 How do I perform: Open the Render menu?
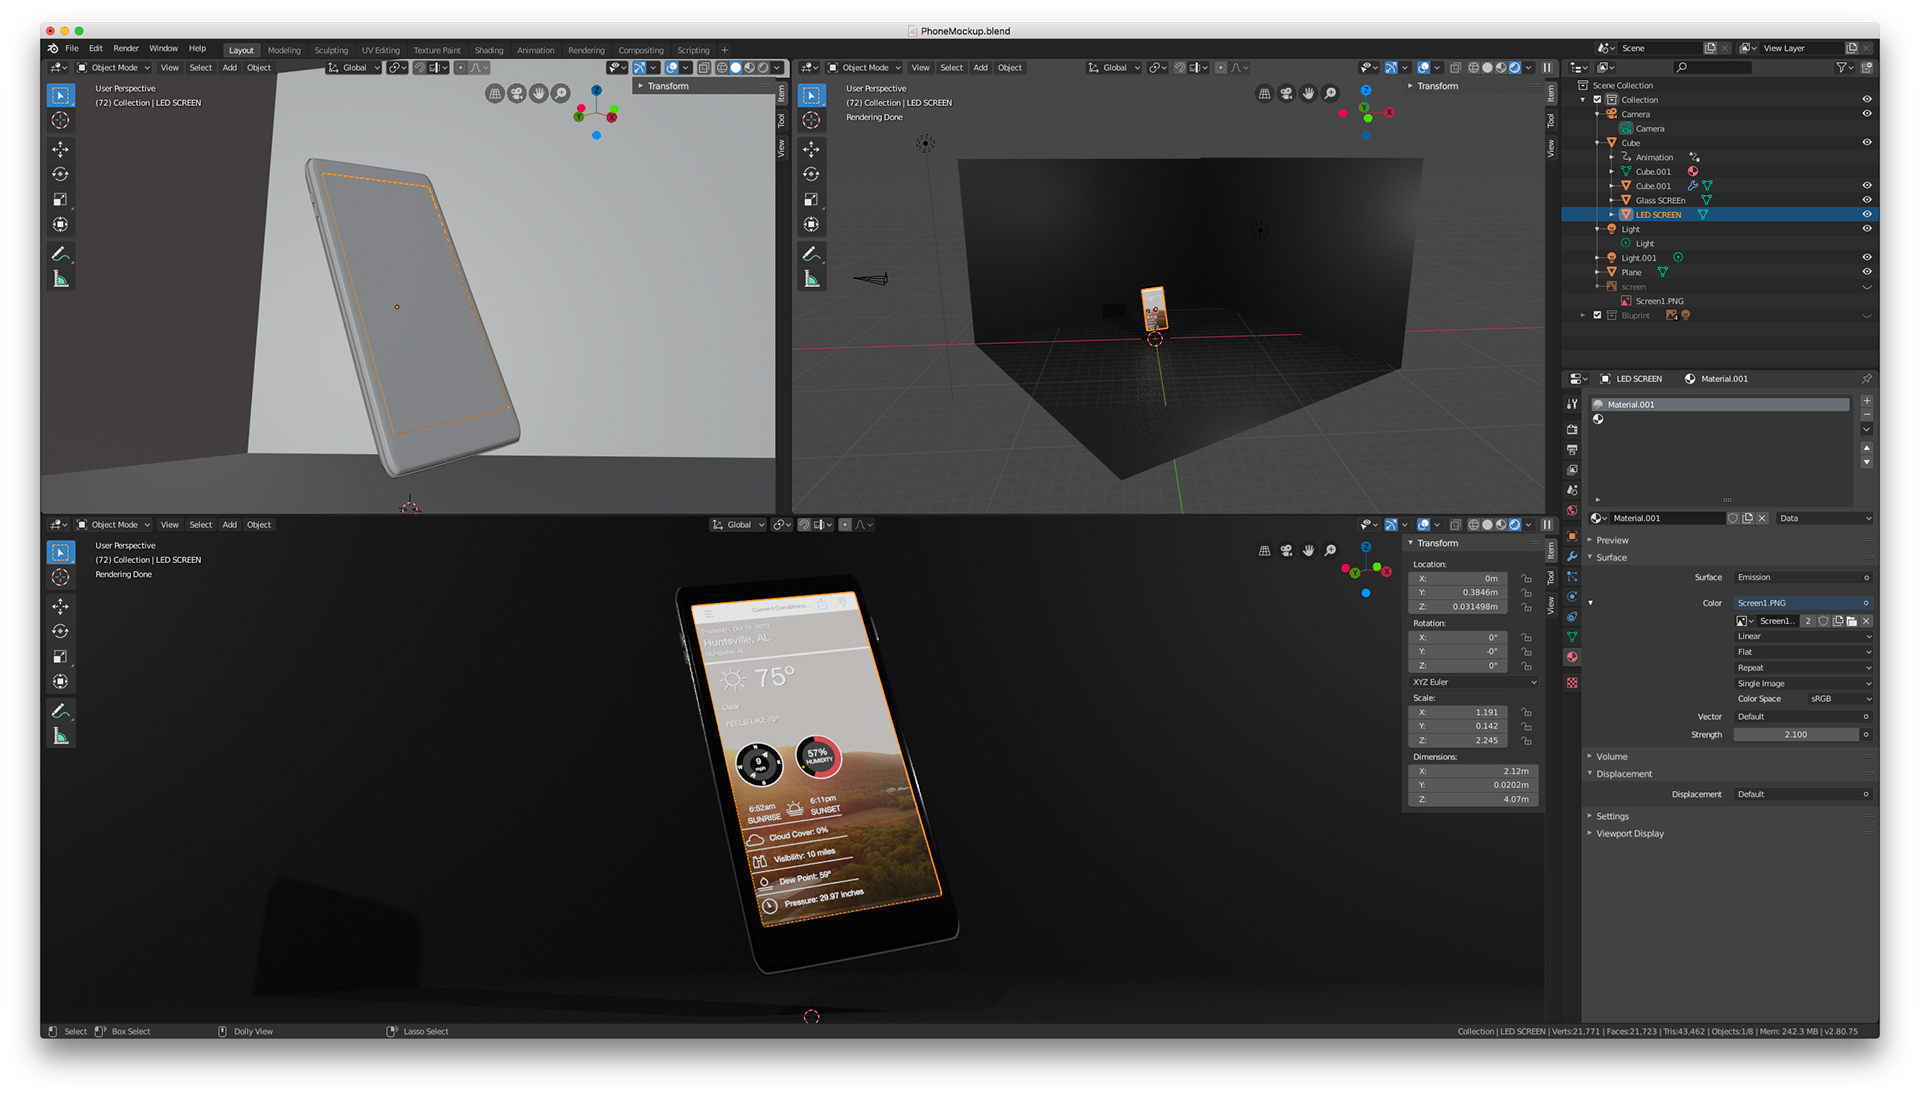point(126,48)
